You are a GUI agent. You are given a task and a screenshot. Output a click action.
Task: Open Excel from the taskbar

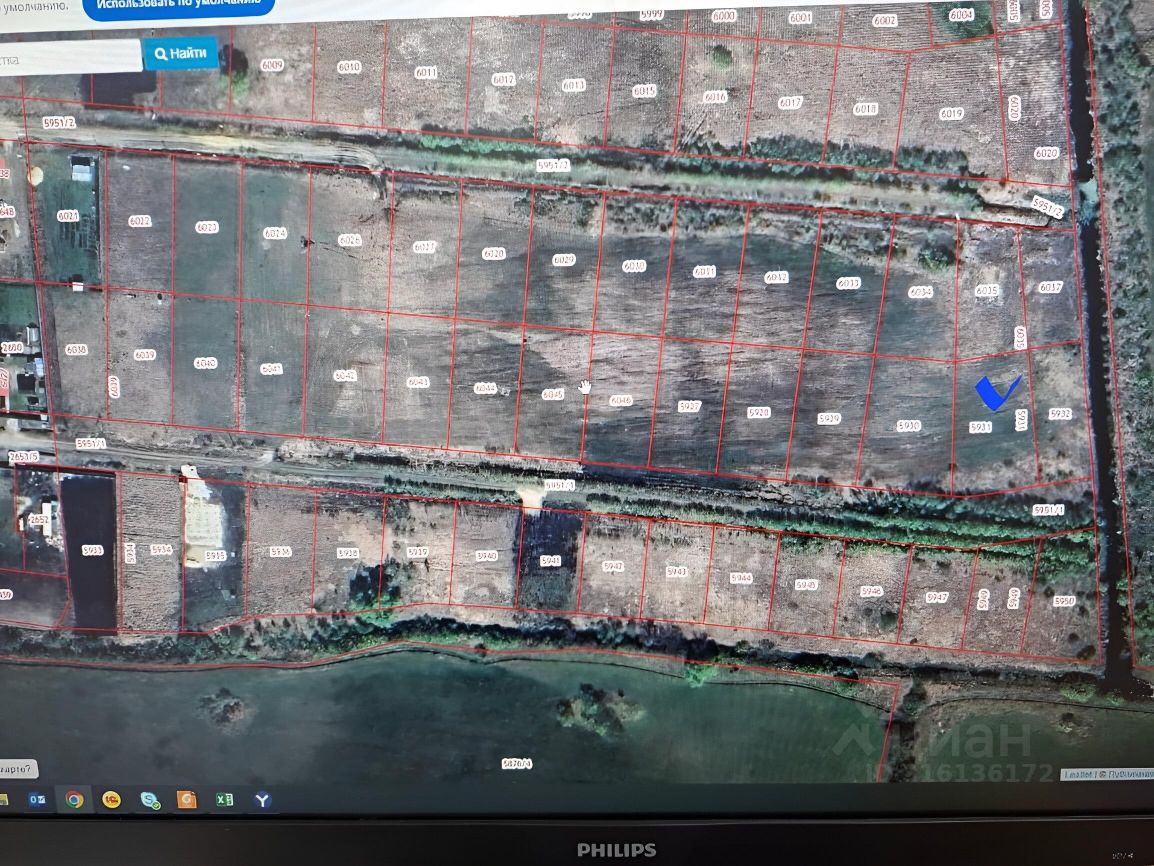coord(224,799)
